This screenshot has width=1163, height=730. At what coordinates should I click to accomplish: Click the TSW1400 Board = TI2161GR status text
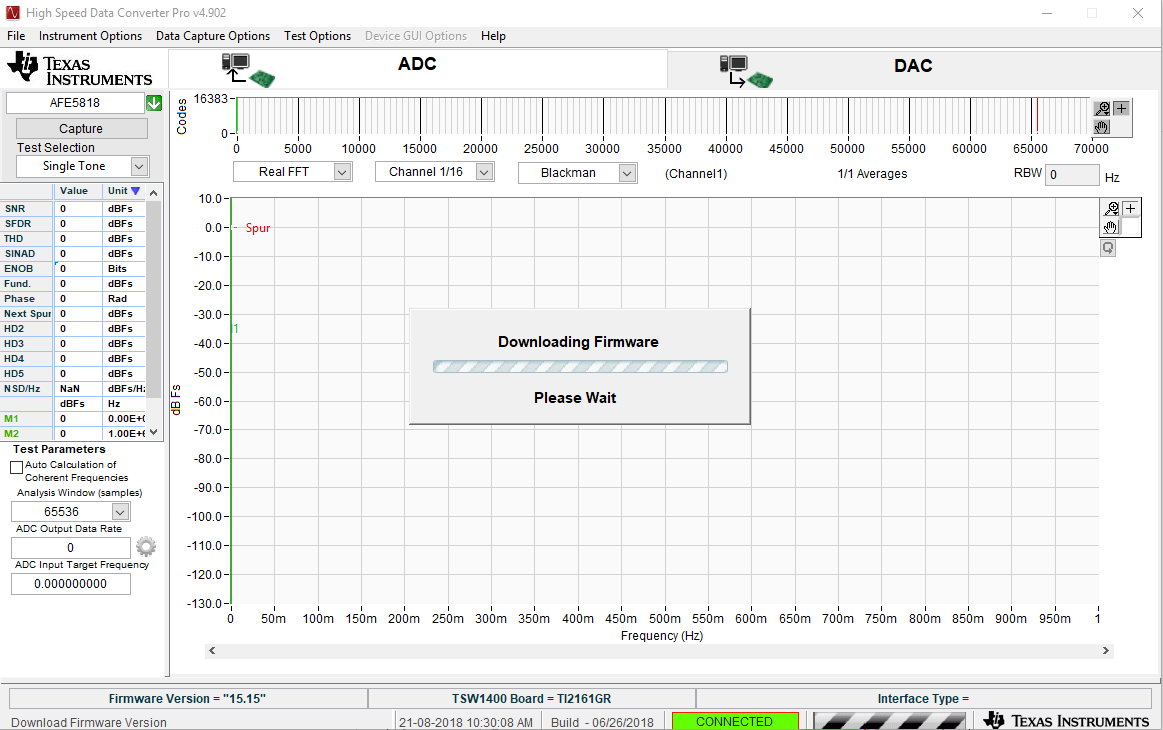tap(532, 698)
